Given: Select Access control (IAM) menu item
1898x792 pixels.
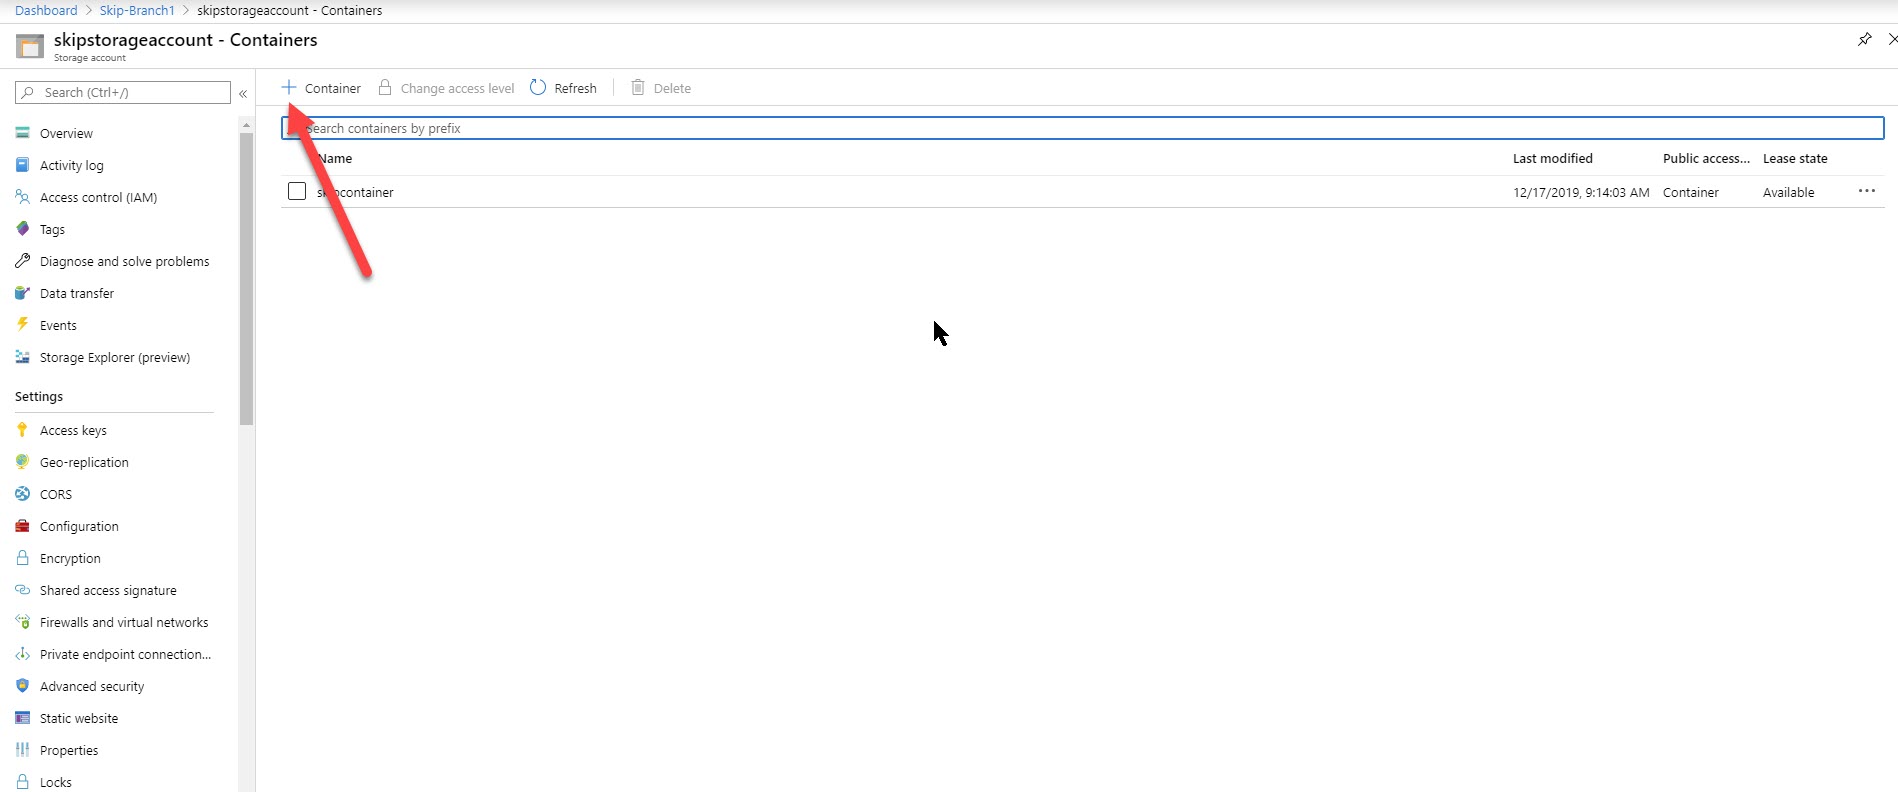Looking at the screenshot, I should coord(99,197).
